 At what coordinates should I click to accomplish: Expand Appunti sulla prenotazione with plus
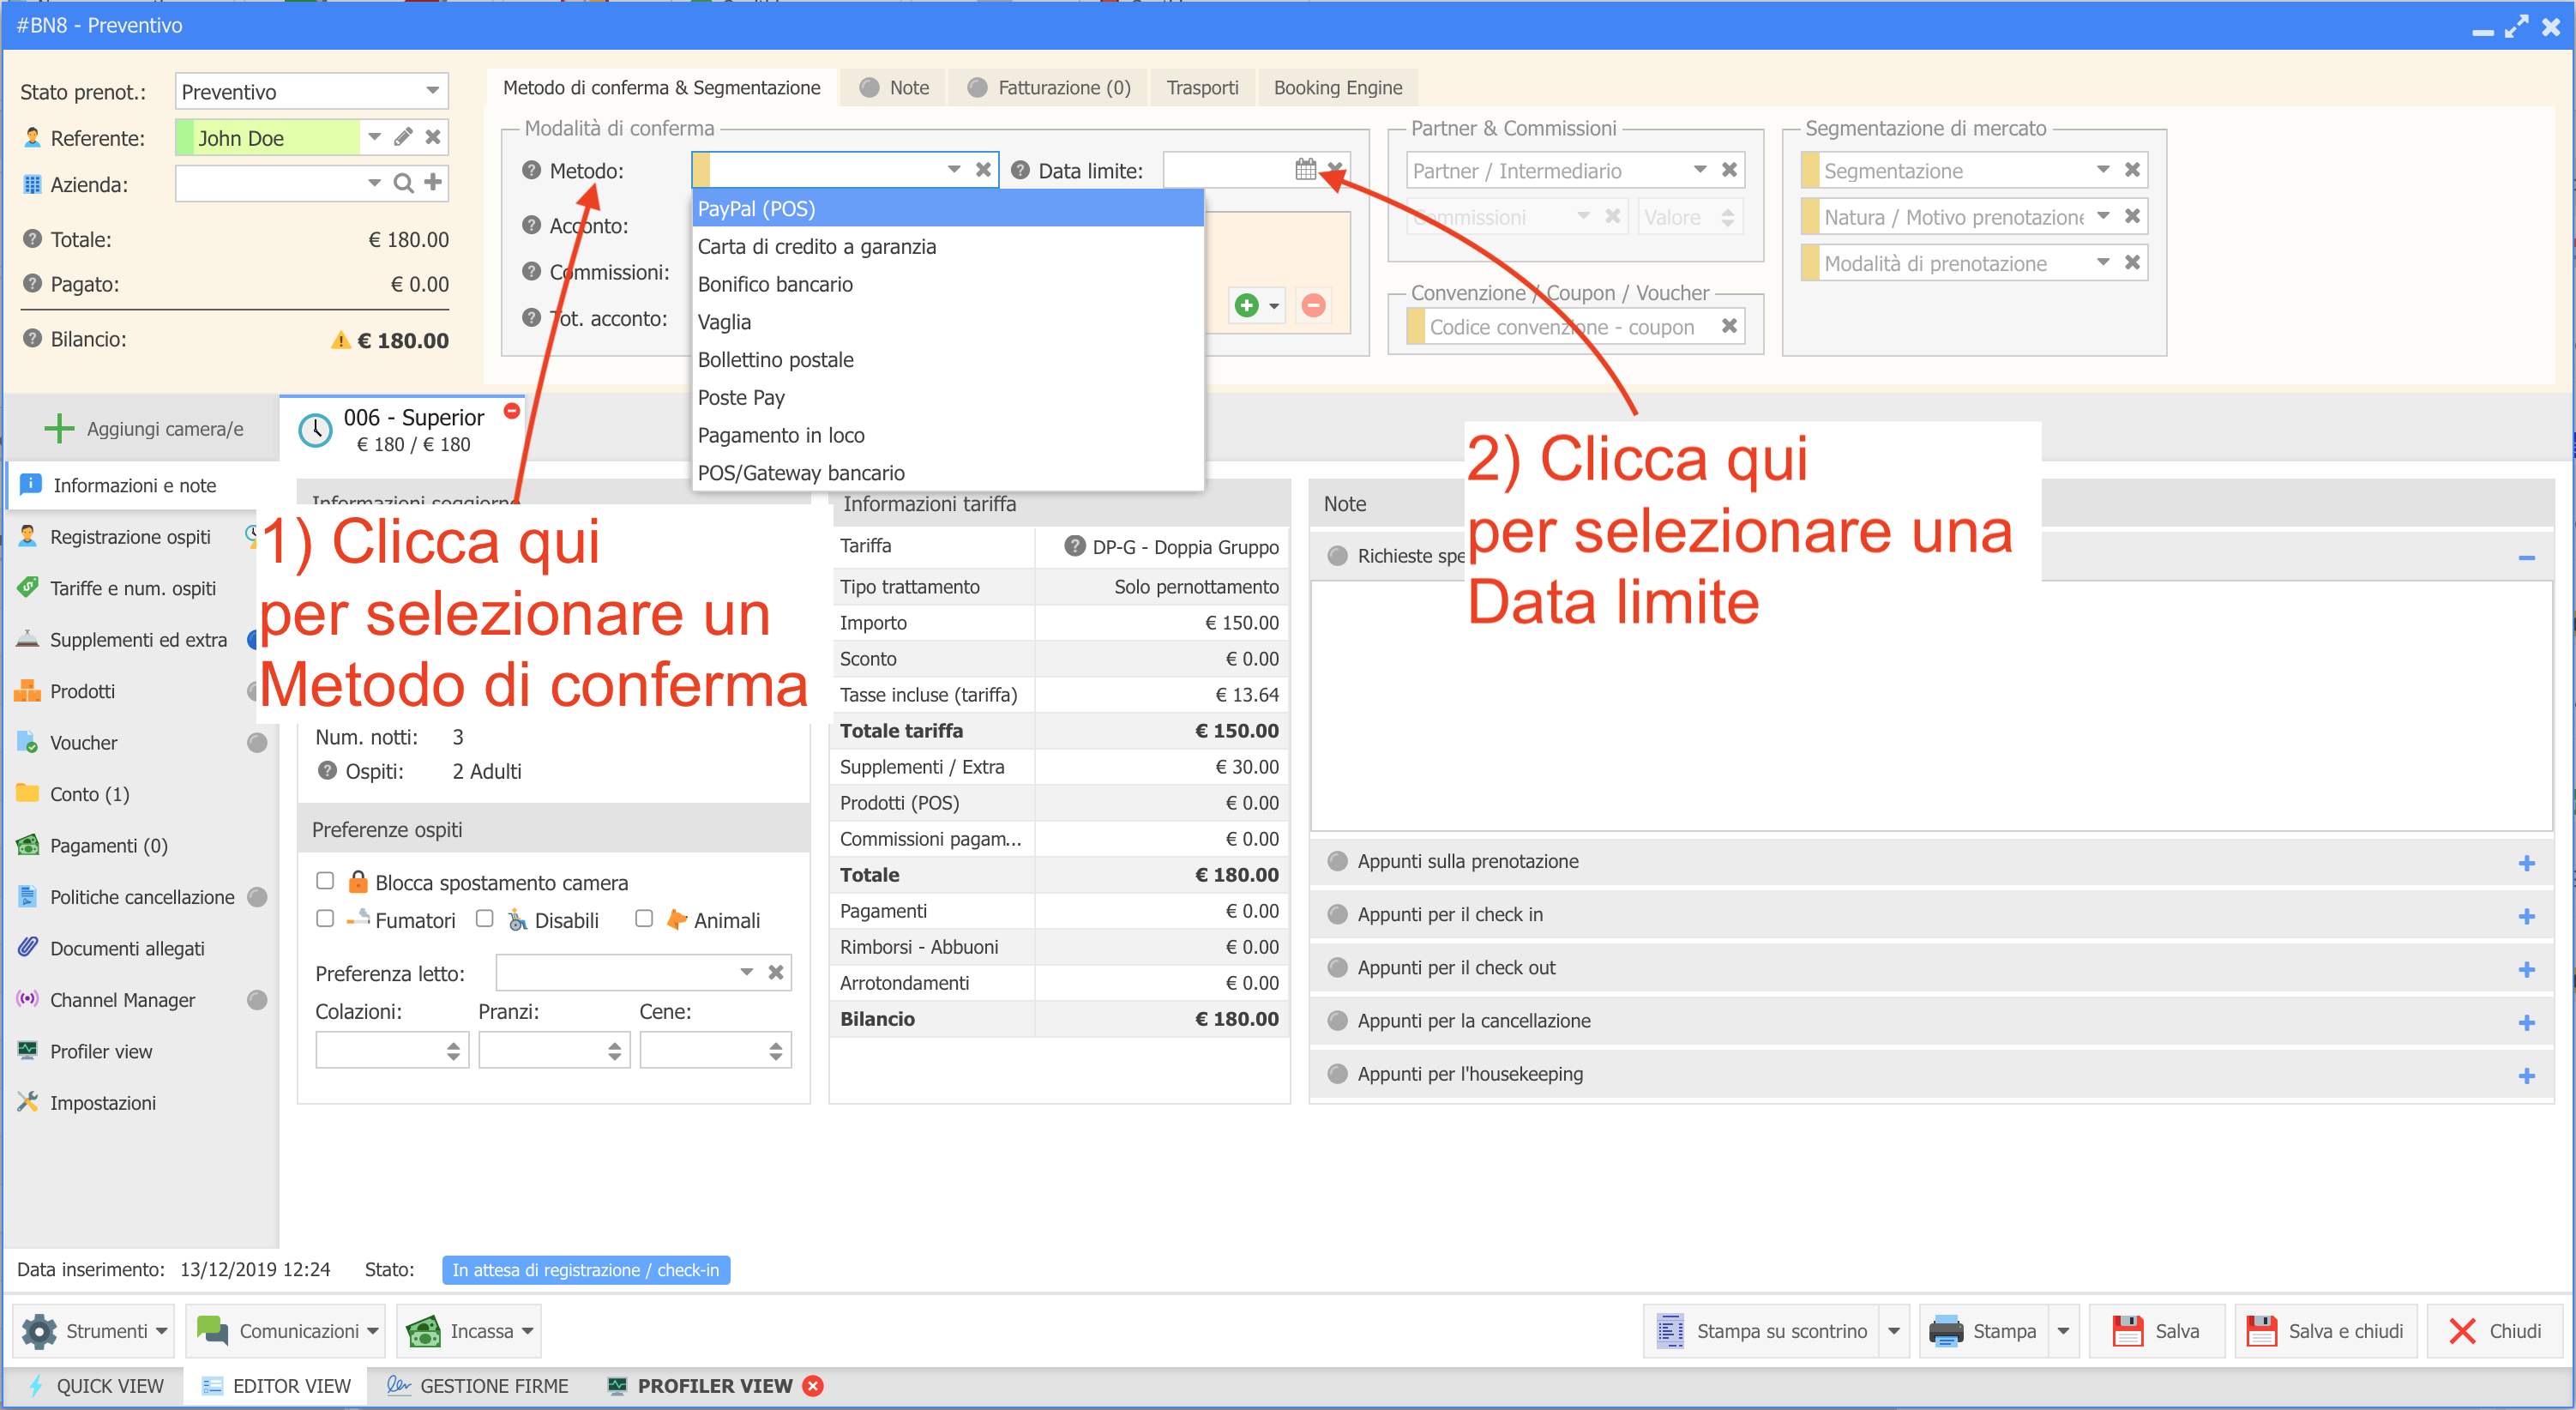[2526, 863]
